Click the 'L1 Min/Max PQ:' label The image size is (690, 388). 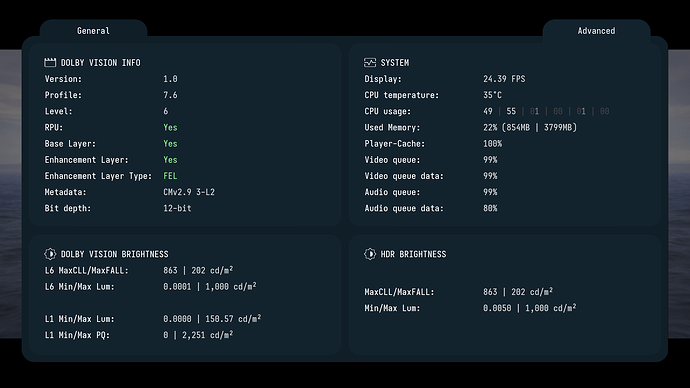[x=77, y=335]
